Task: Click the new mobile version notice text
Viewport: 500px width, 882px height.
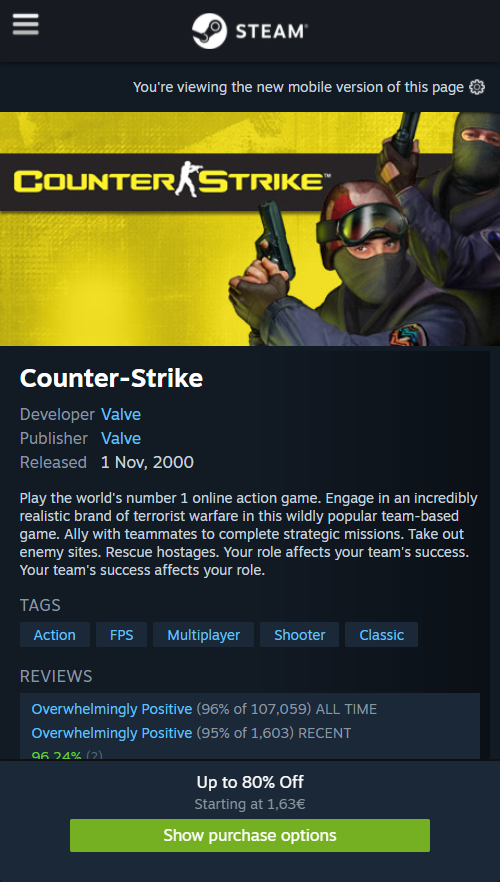Action: pos(298,87)
